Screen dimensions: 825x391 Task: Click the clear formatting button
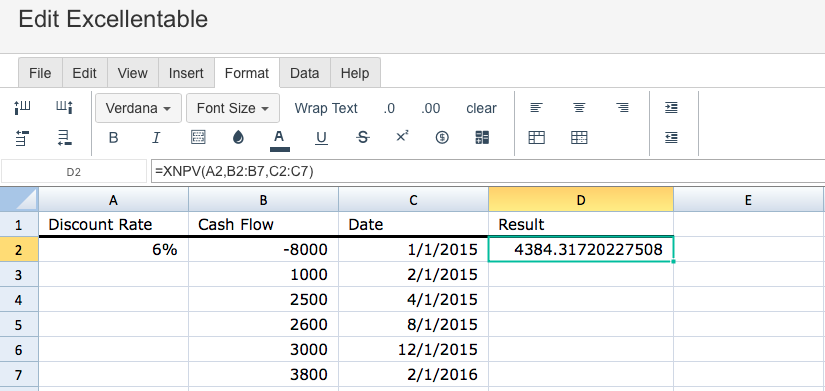point(481,108)
